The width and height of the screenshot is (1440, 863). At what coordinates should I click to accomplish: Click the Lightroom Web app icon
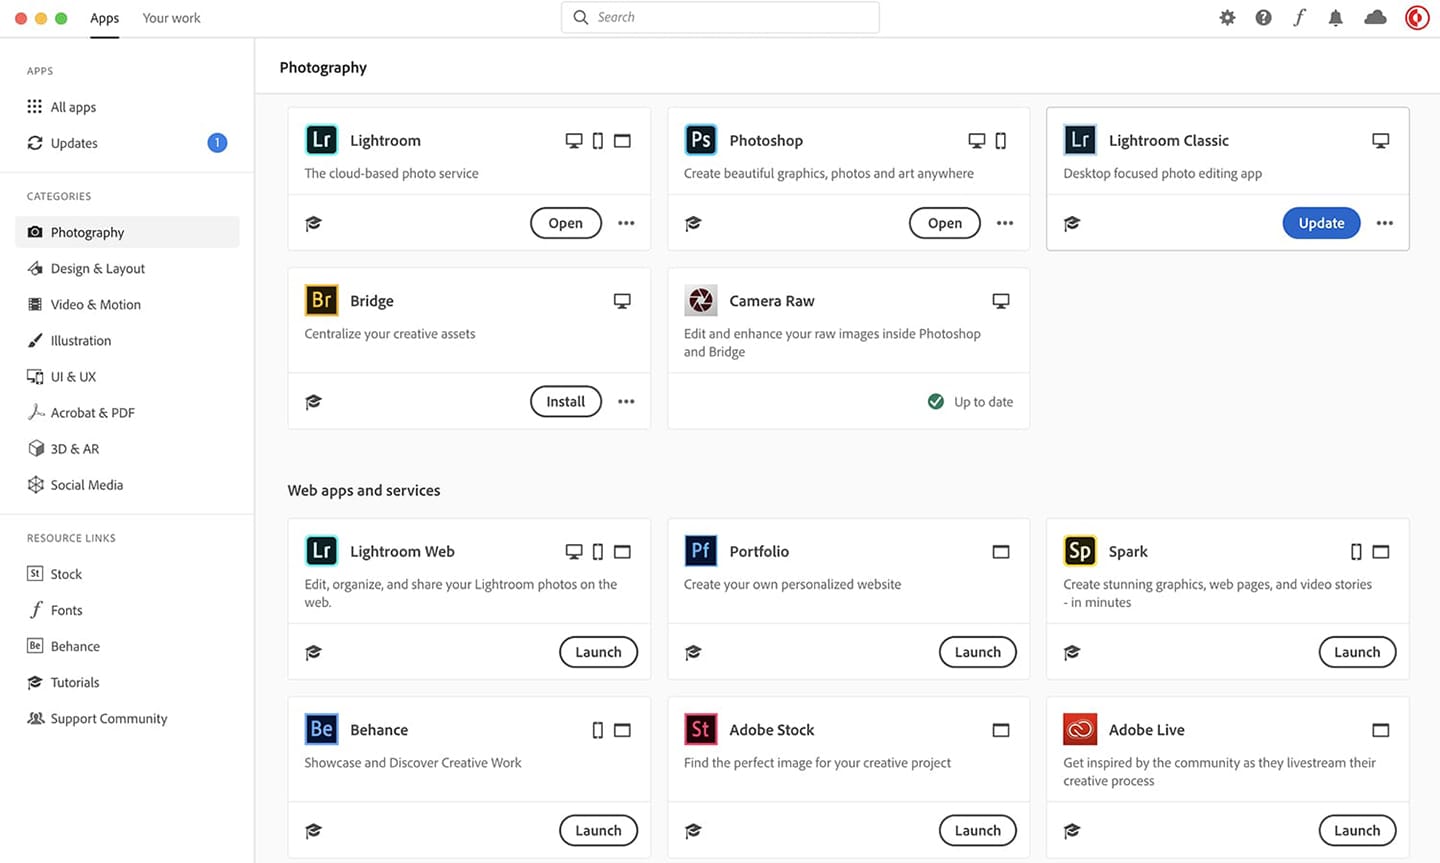click(321, 551)
